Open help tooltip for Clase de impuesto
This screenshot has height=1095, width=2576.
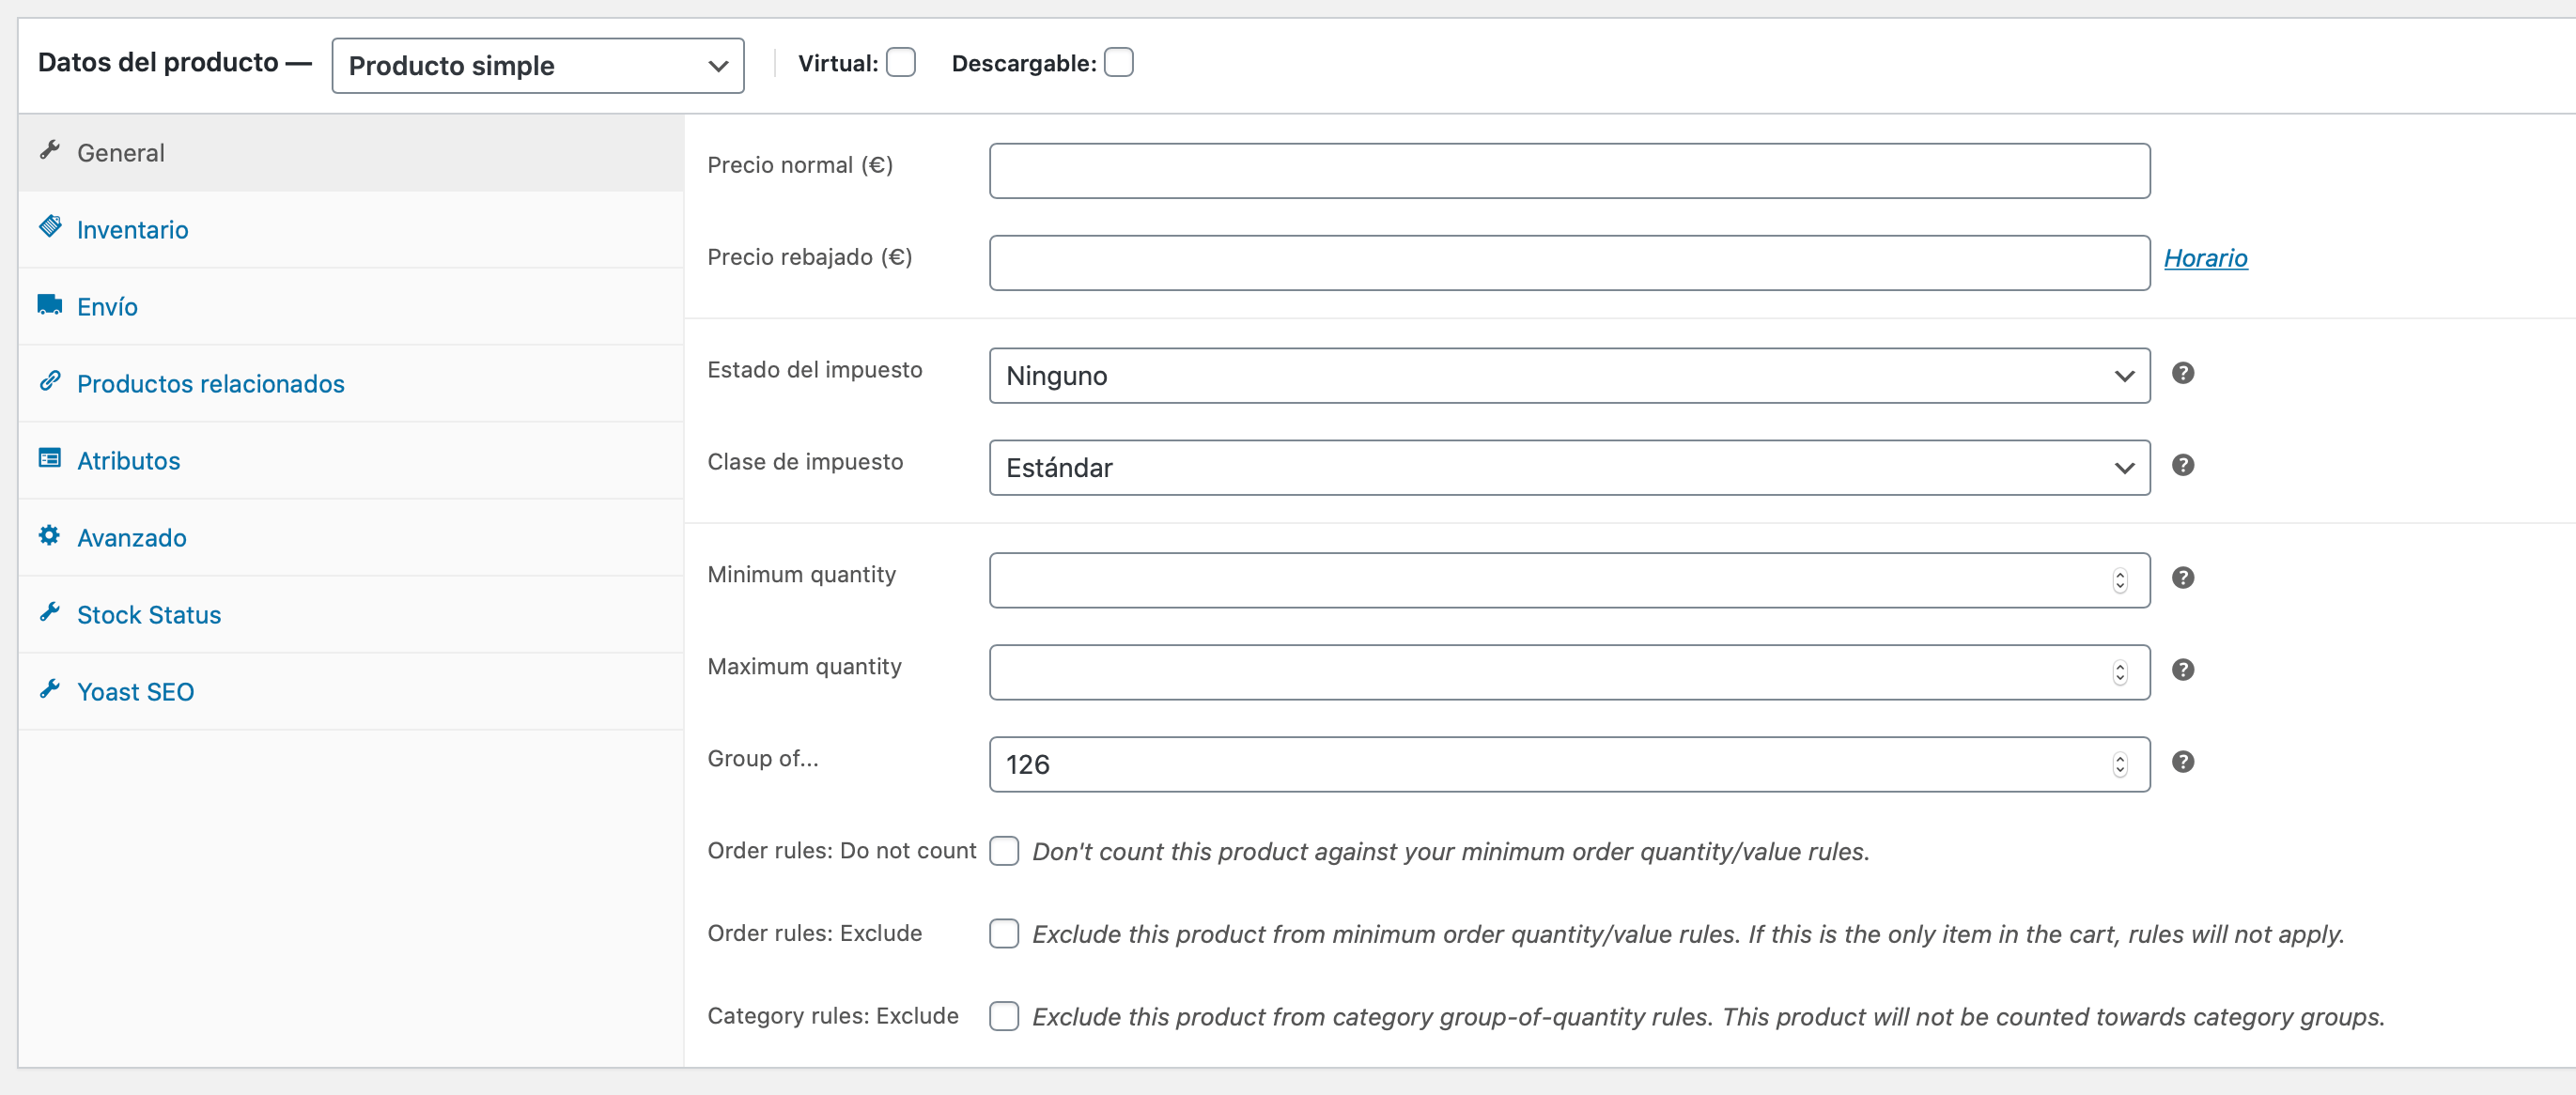pyautogui.click(x=2183, y=465)
